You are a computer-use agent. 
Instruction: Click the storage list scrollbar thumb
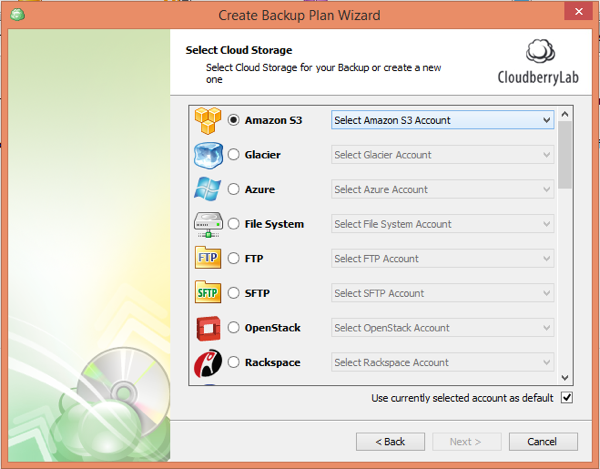tap(565, 155)
